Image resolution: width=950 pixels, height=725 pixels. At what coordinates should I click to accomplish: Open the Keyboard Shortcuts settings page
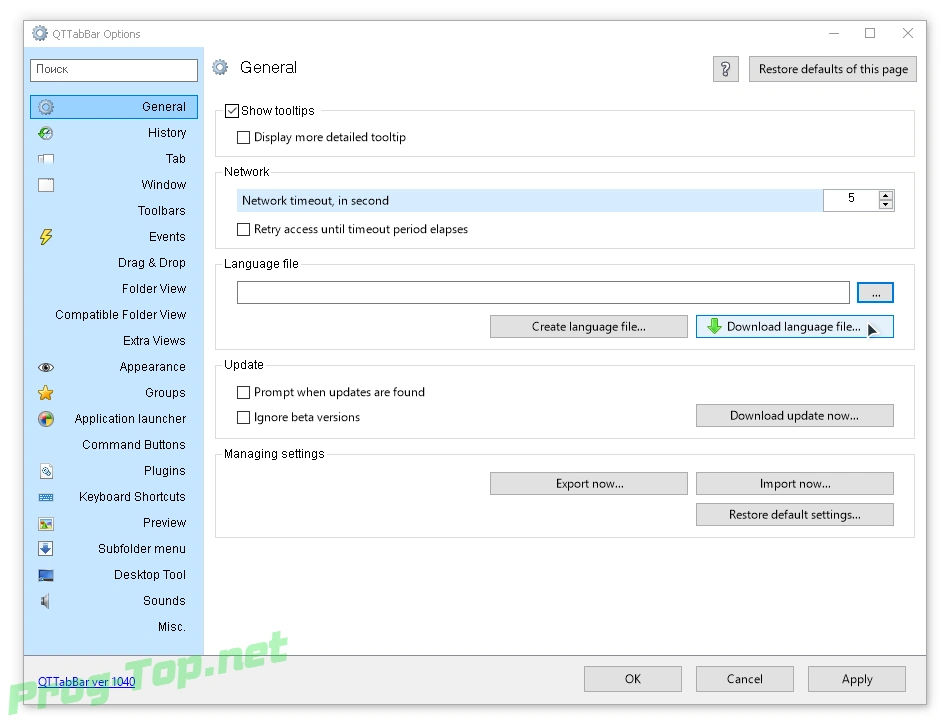click(x=114, y=497)
